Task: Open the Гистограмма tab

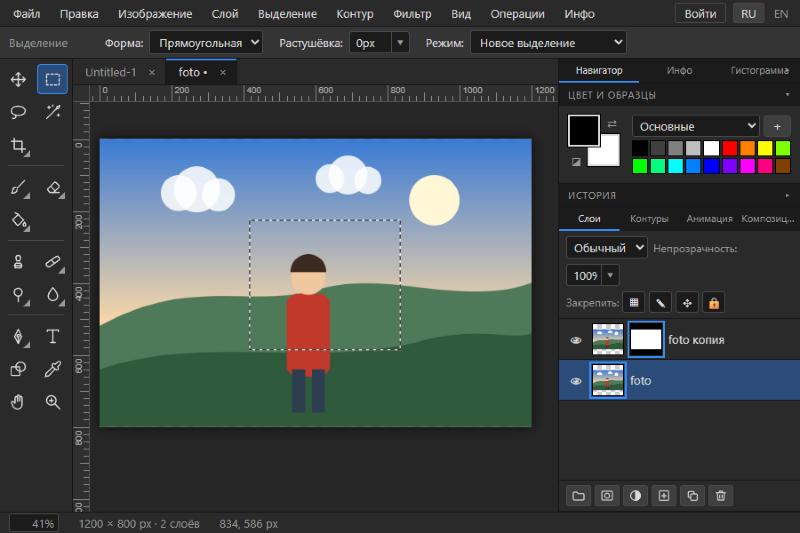Action: [x=759, y=70]
